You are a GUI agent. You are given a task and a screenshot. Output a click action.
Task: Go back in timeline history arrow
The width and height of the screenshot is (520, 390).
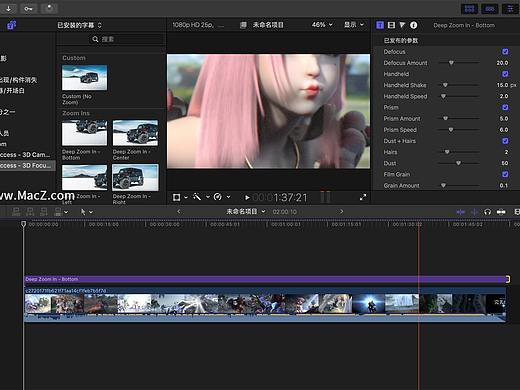tap(179, 211)
